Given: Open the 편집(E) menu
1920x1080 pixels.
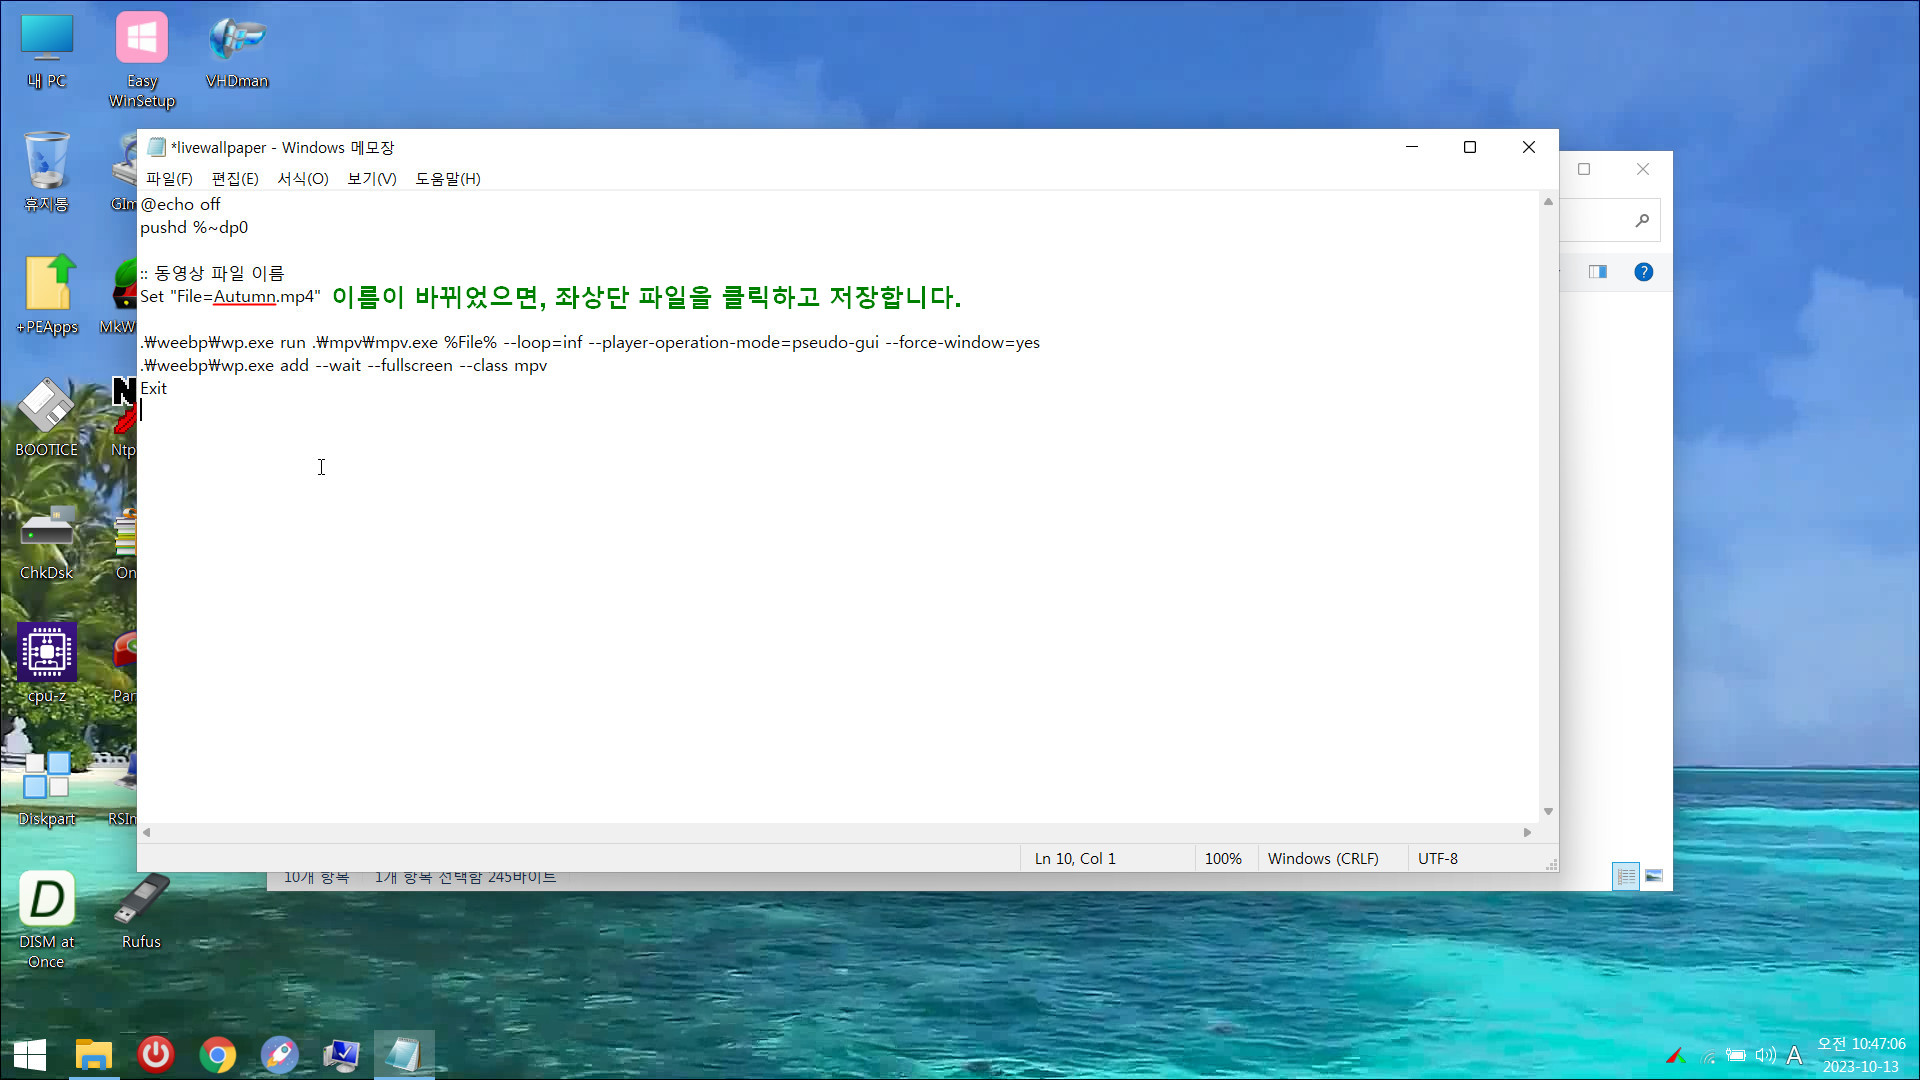Looking at the screenshot, I should (235, 178).
